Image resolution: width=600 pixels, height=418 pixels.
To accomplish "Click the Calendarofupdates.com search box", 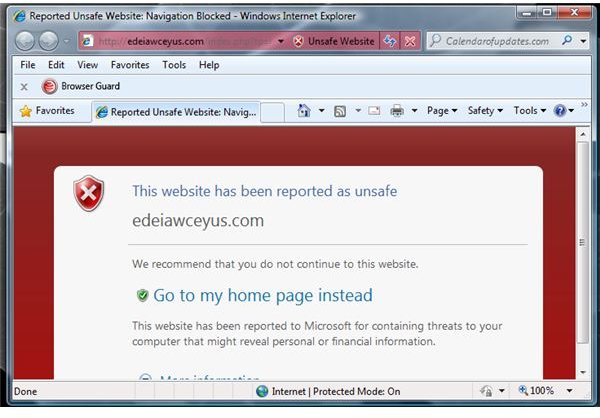I will pos(494,41).
